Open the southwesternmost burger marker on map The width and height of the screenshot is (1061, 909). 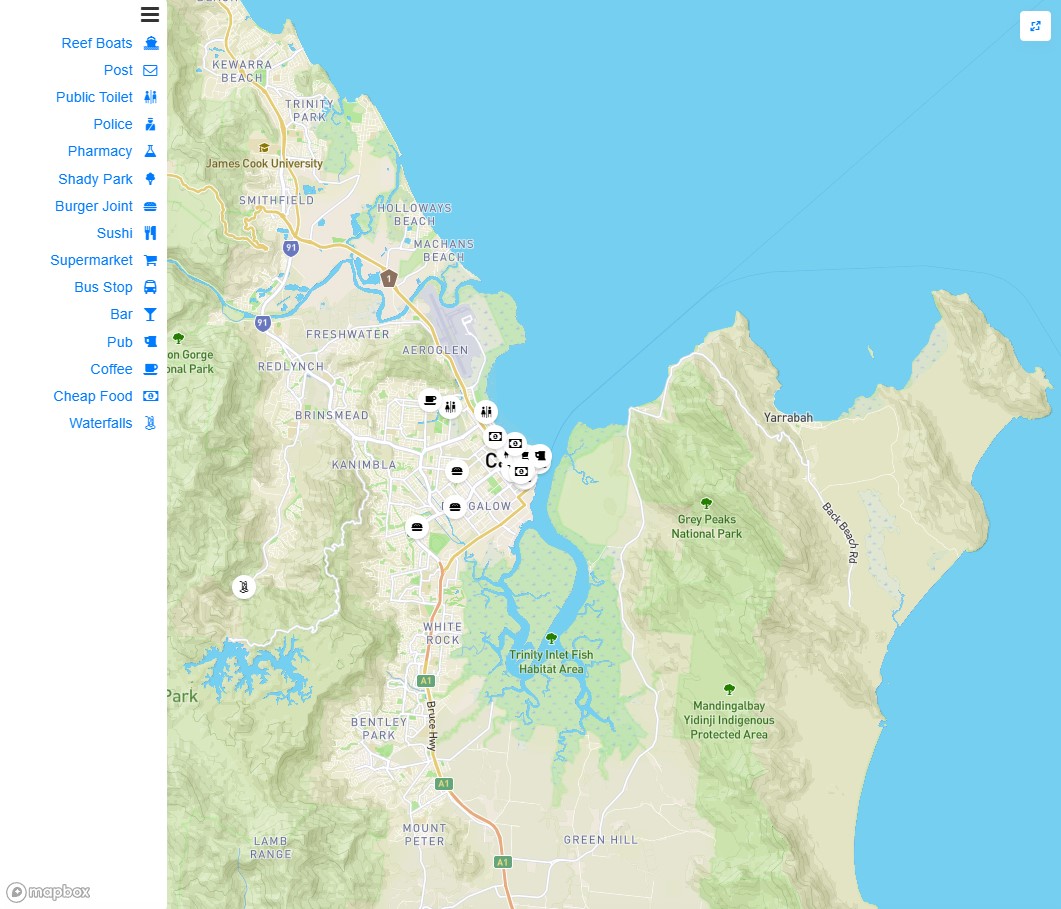tap(417, 527)
